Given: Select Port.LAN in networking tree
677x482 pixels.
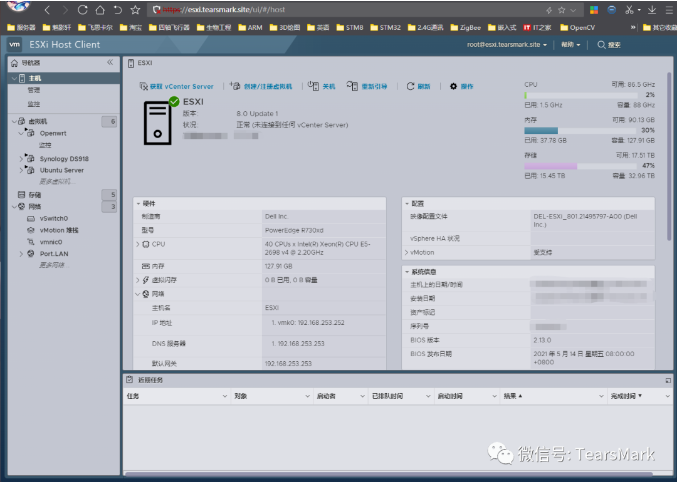Looking at the screenshot, I should (x=54, y=254).
